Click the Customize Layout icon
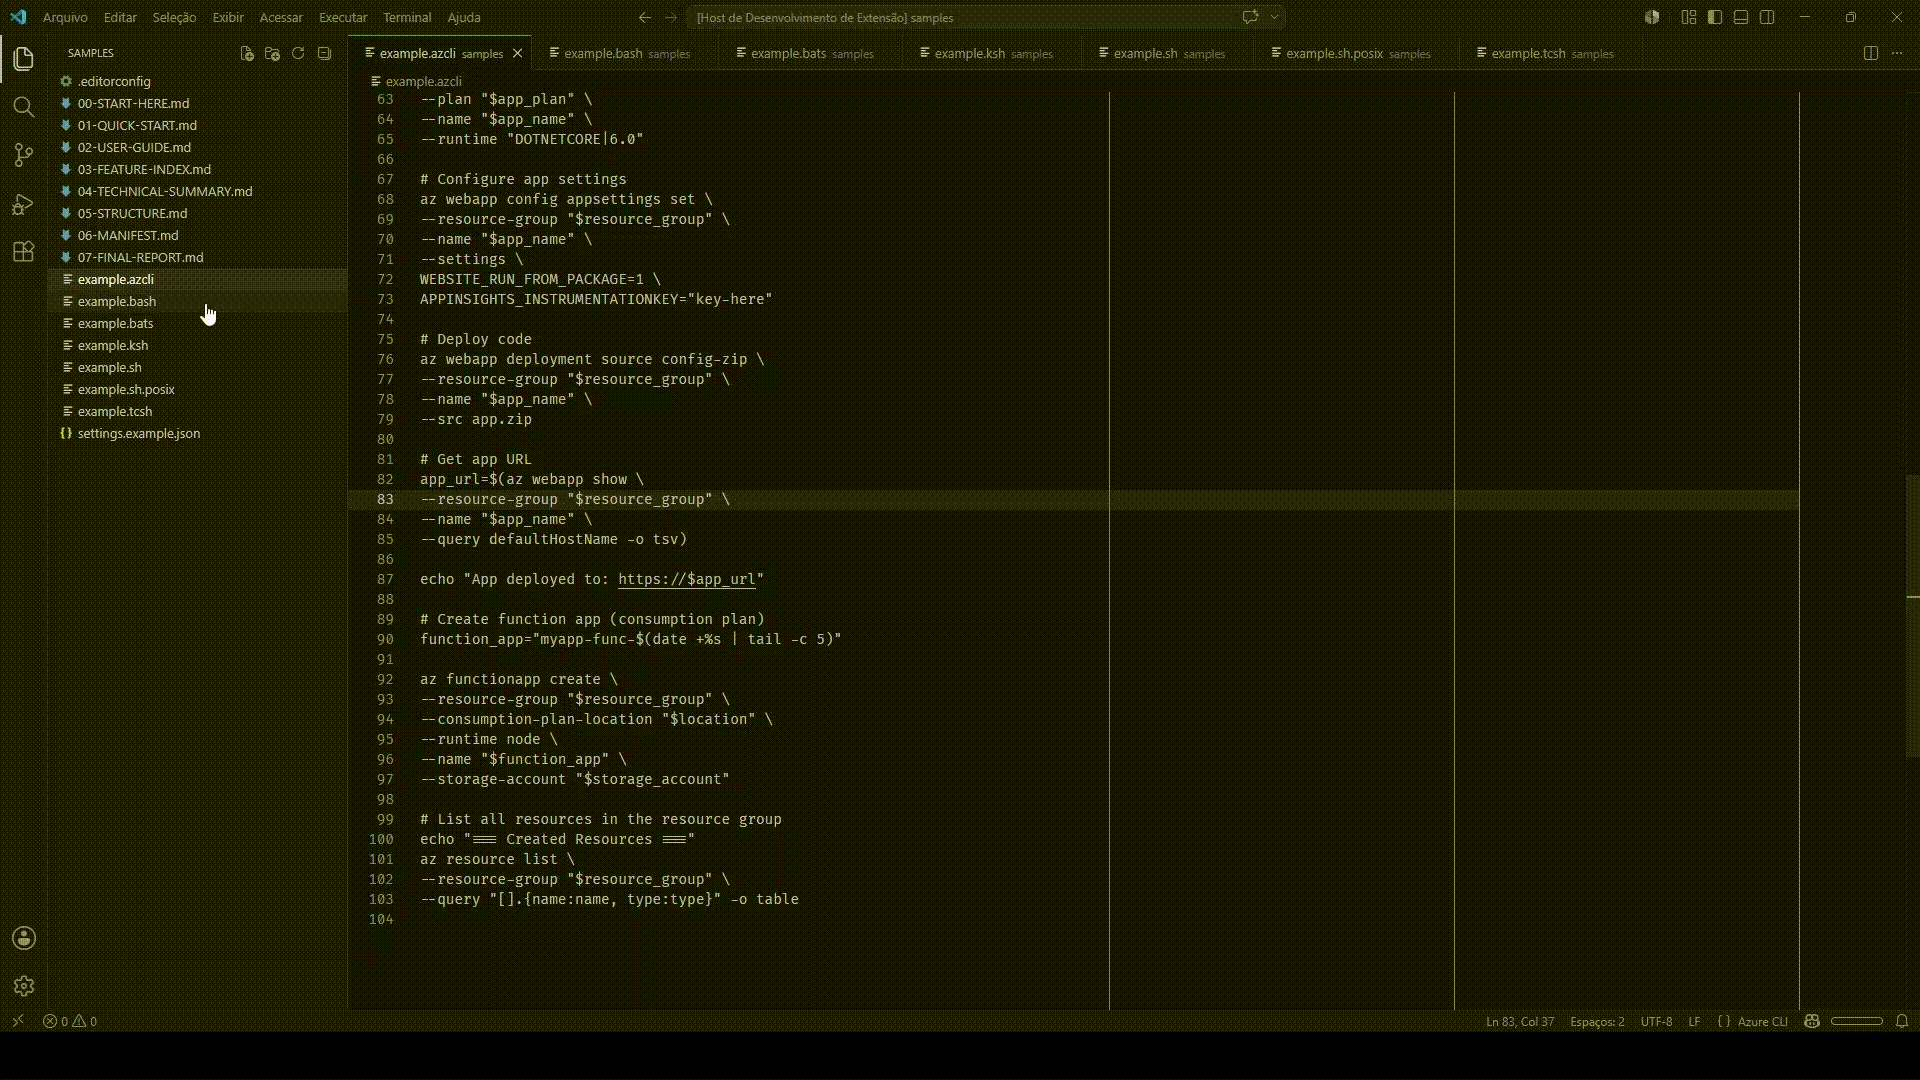The height and width of the screenshot is (1080, 1920). tap(1689, 17)
